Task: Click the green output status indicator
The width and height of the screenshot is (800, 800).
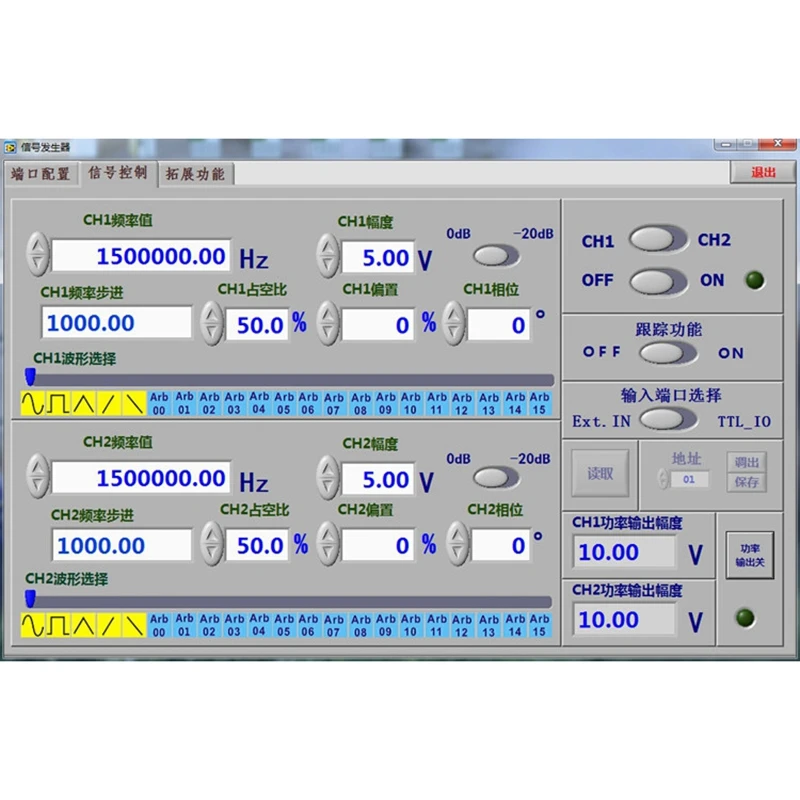Action: coord(755,280)
